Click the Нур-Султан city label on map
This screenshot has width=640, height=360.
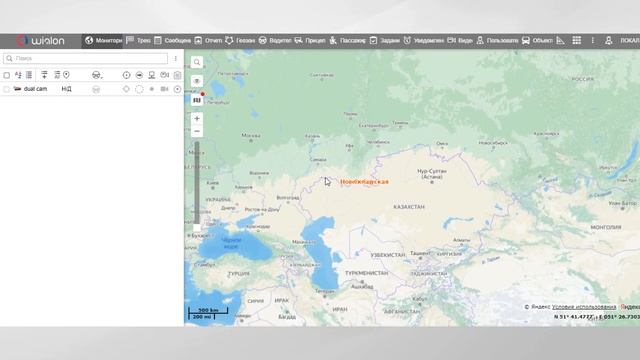pyautogui.click(x=432, y=174)
